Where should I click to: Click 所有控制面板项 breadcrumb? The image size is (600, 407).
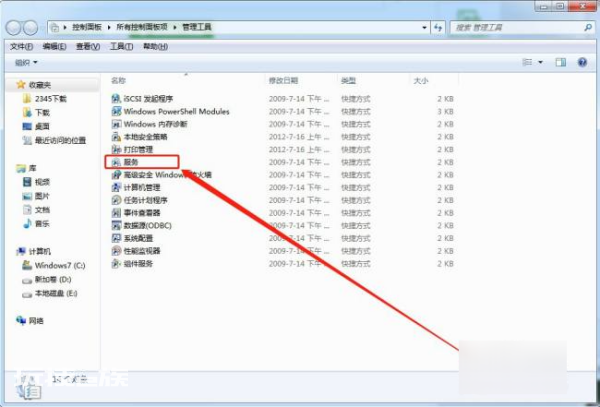pyautogui.click(x=142, y=27)
